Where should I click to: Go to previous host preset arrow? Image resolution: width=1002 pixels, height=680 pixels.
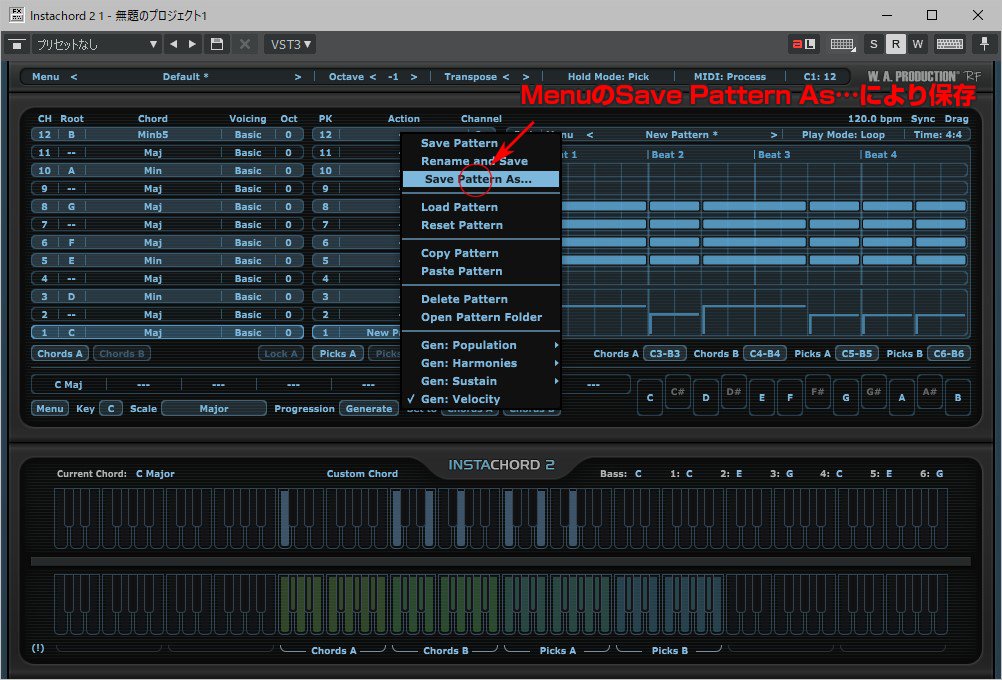point(174,44)
